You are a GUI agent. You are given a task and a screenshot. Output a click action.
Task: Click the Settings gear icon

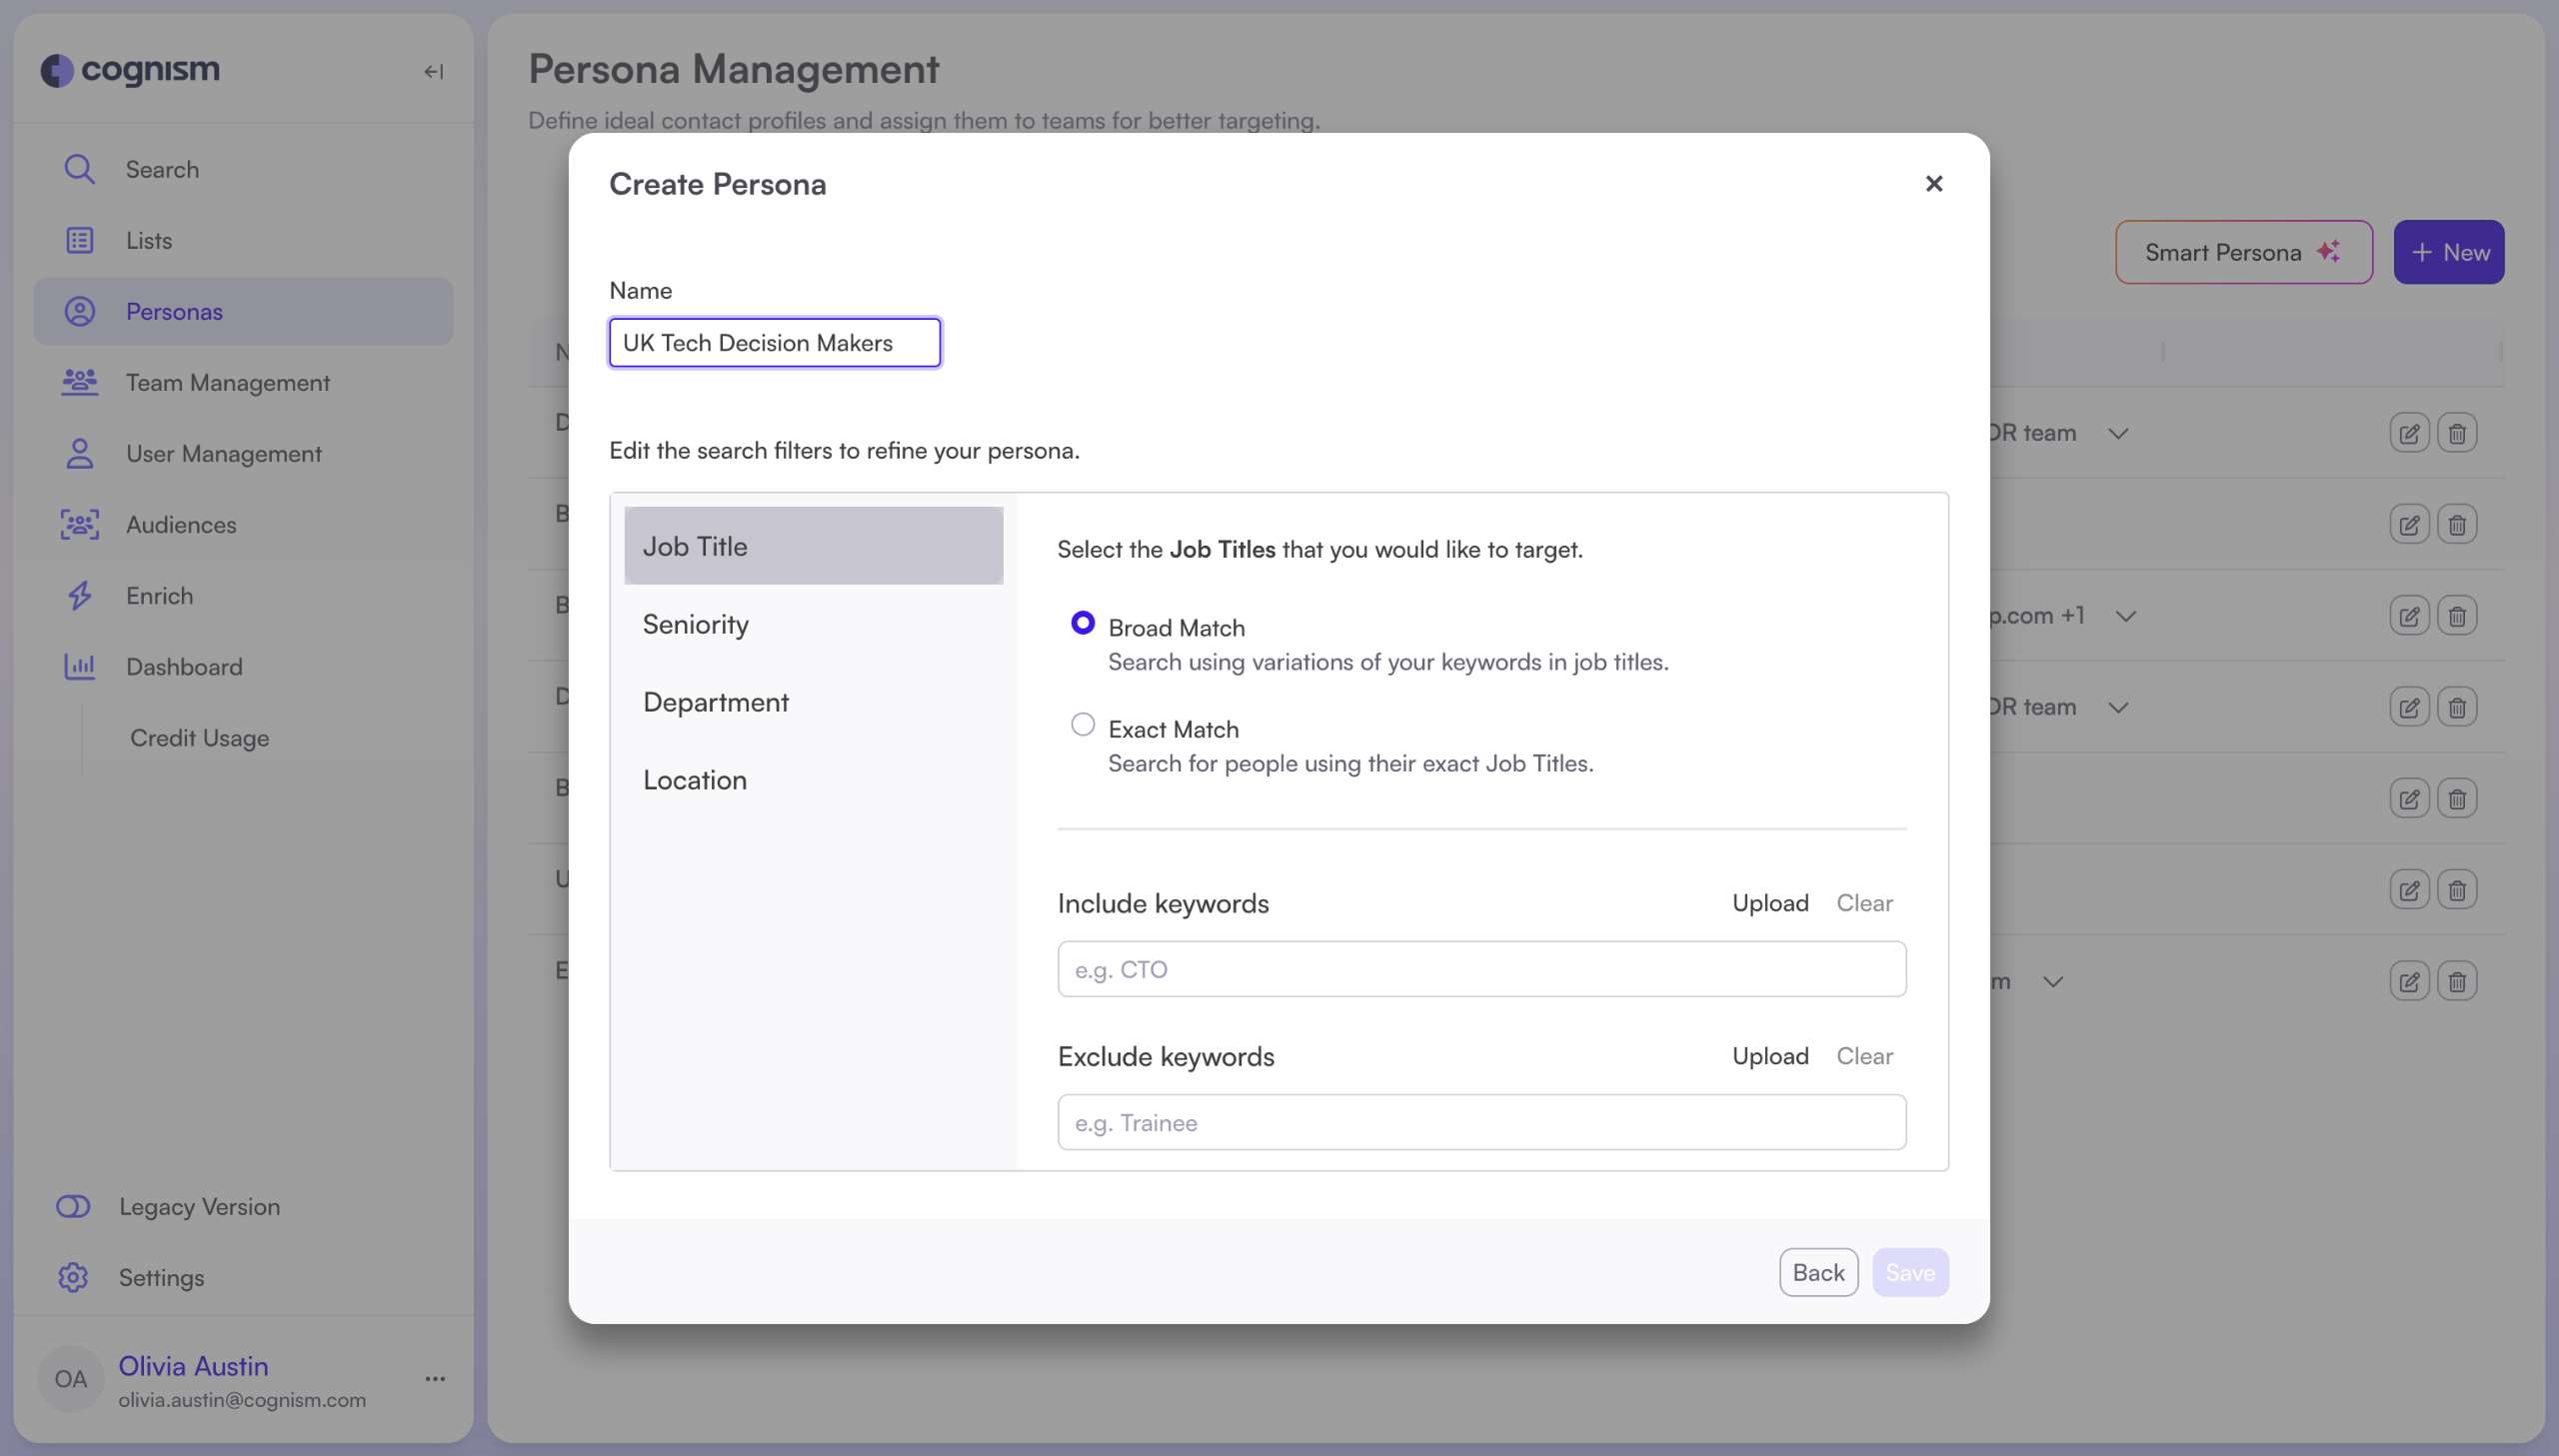click(x=73, y=1277)
